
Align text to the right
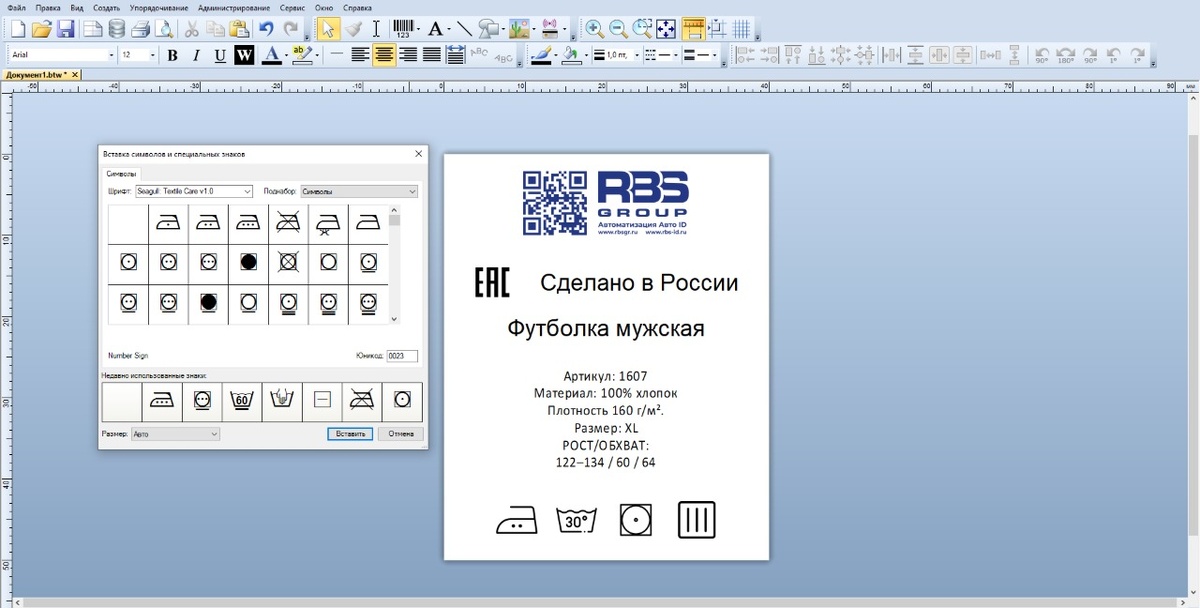408,55
